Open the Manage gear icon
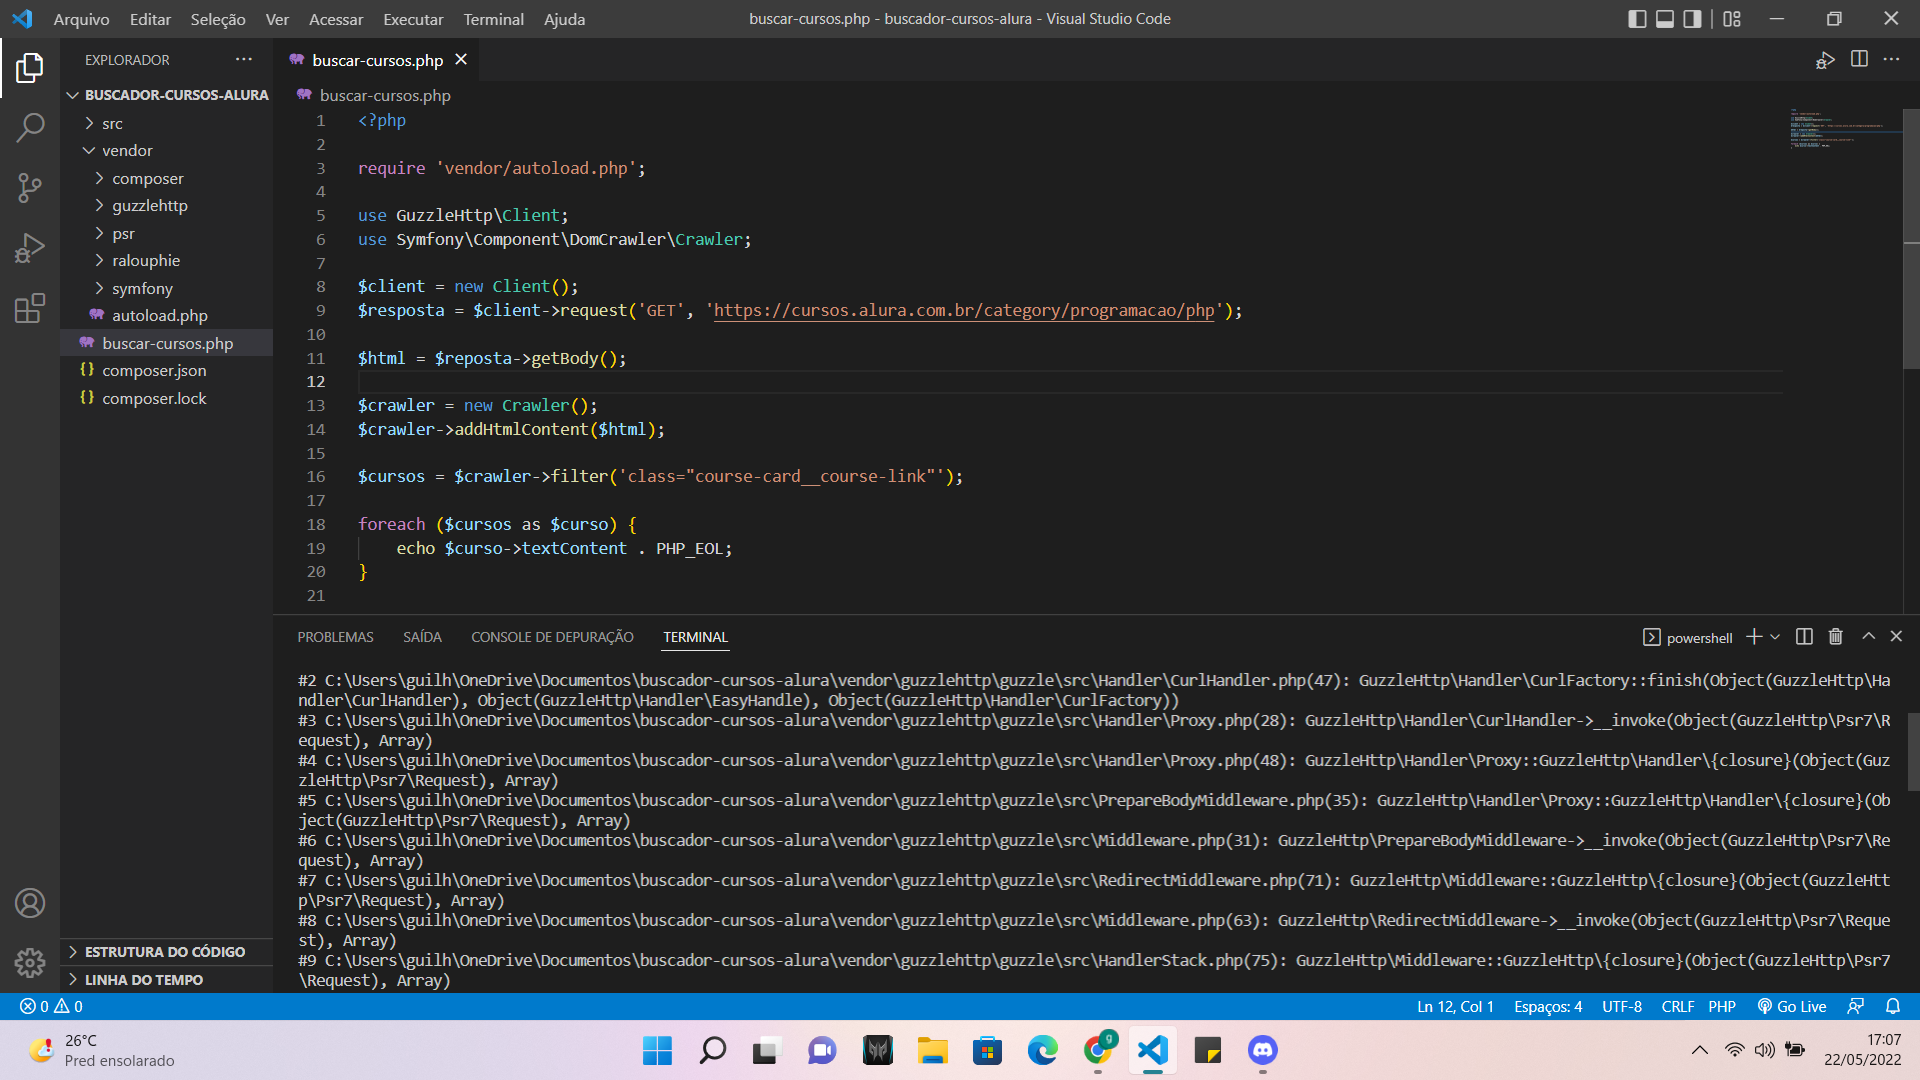1920x1080 pixels. coord(30,962)
